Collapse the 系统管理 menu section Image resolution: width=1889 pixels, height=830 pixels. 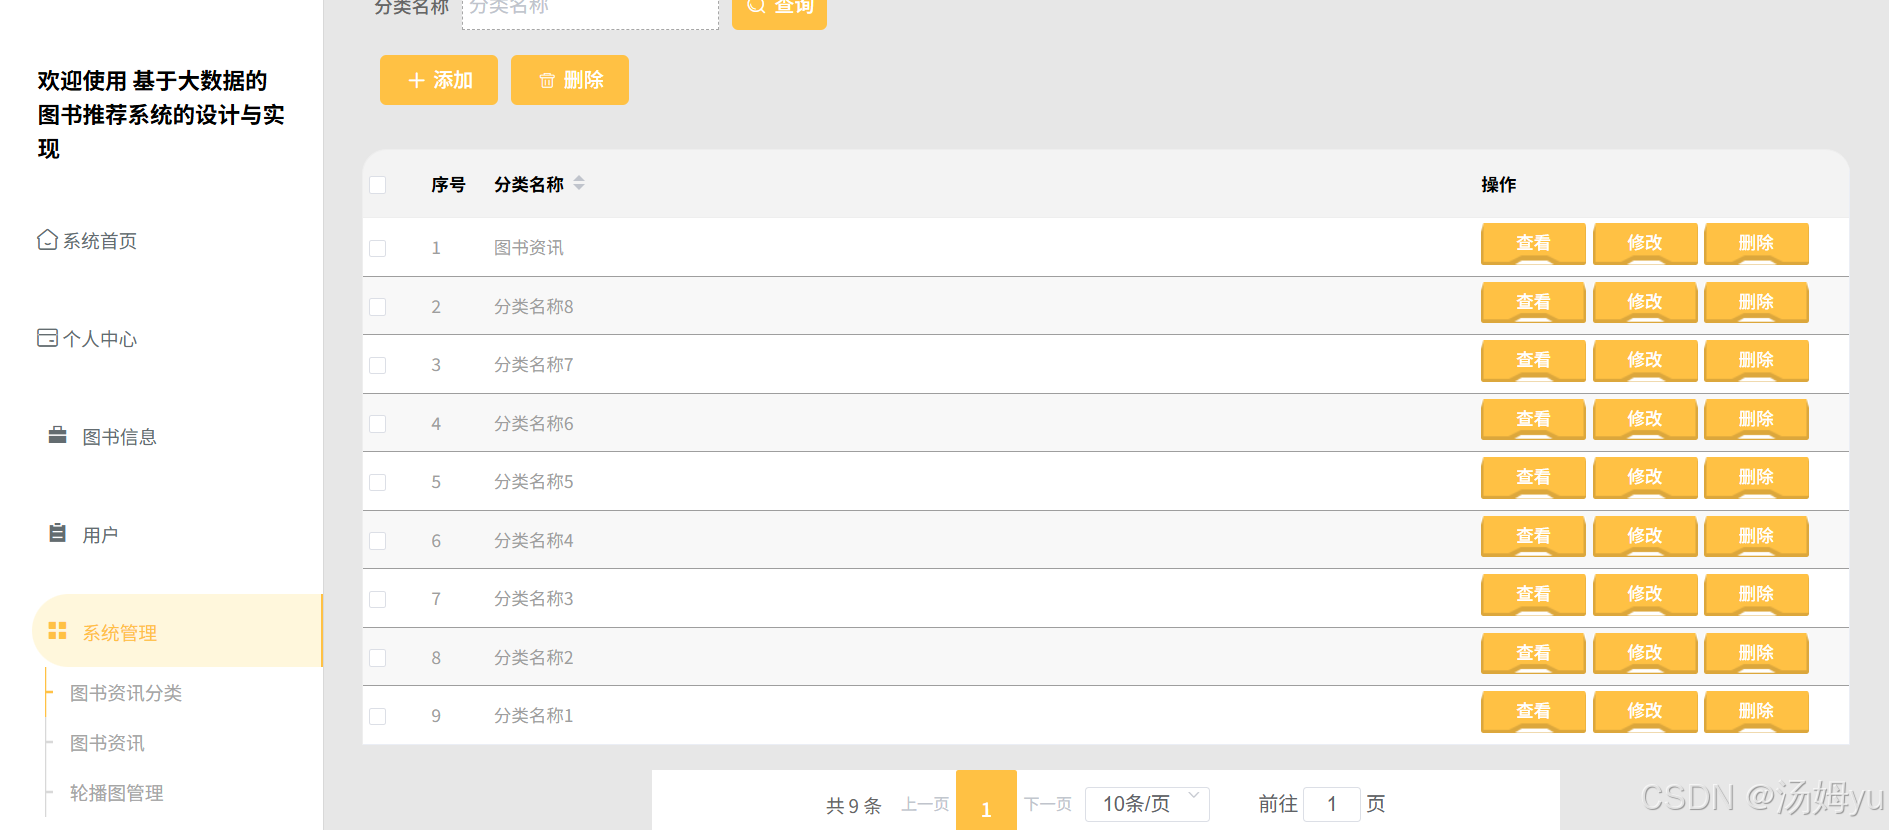pos(177,631)
